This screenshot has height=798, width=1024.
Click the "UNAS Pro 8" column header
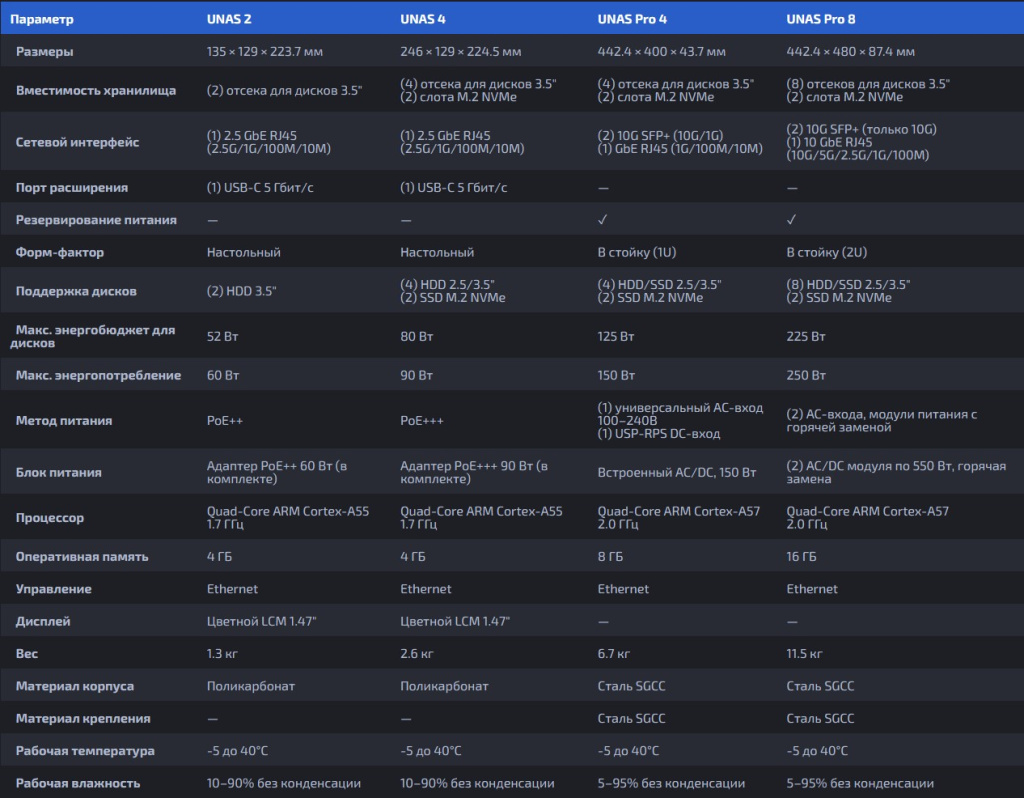pyautogui.click(x=821, y=19)
